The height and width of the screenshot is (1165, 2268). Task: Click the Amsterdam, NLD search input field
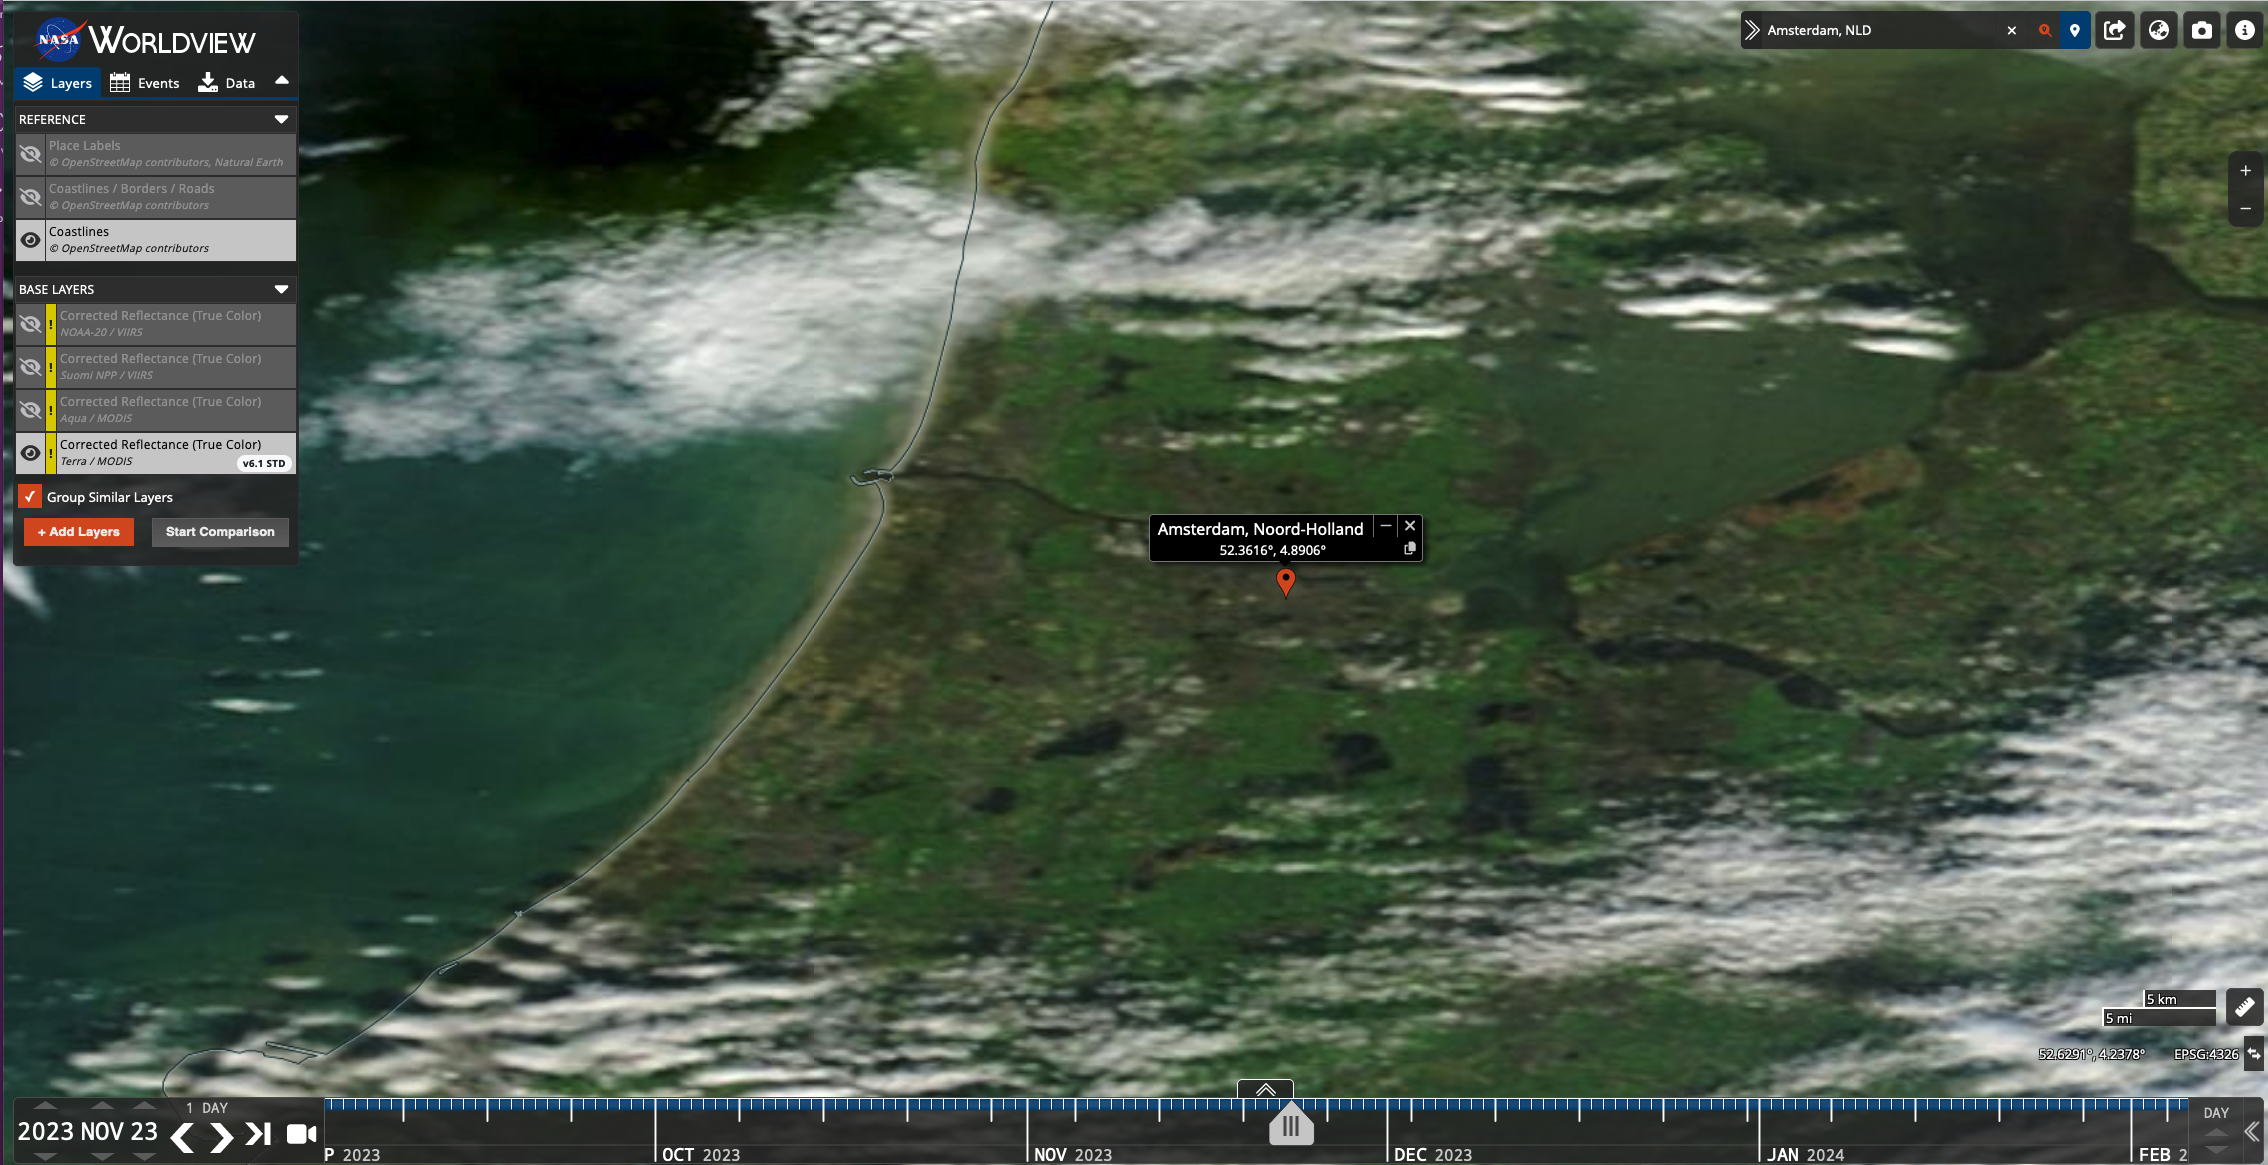(1880, 30)
